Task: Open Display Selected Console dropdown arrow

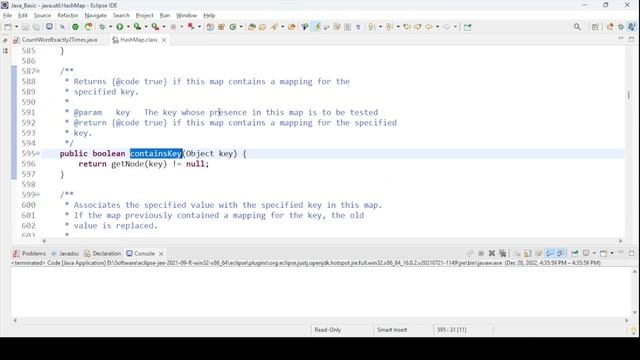Action: (x=594, y=253)
